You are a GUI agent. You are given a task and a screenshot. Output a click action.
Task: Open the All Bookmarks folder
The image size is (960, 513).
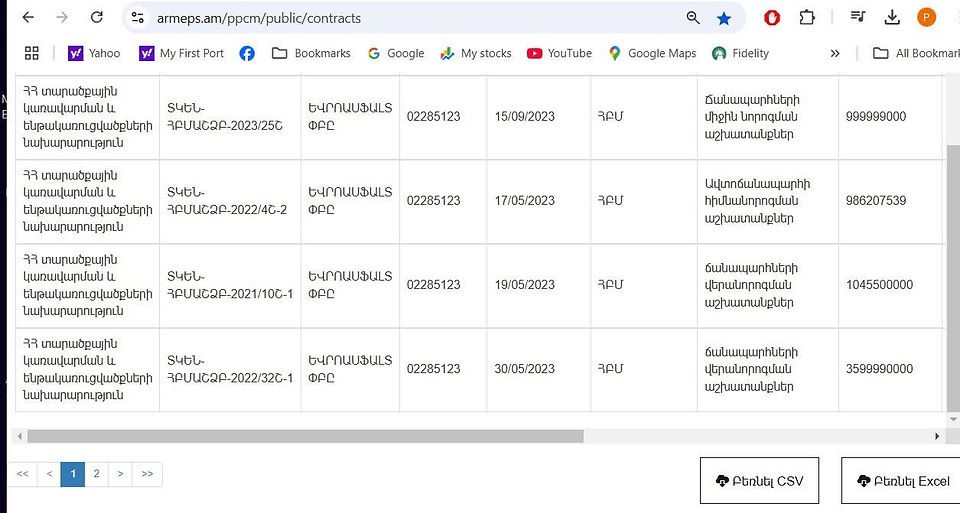coord(916,53)
